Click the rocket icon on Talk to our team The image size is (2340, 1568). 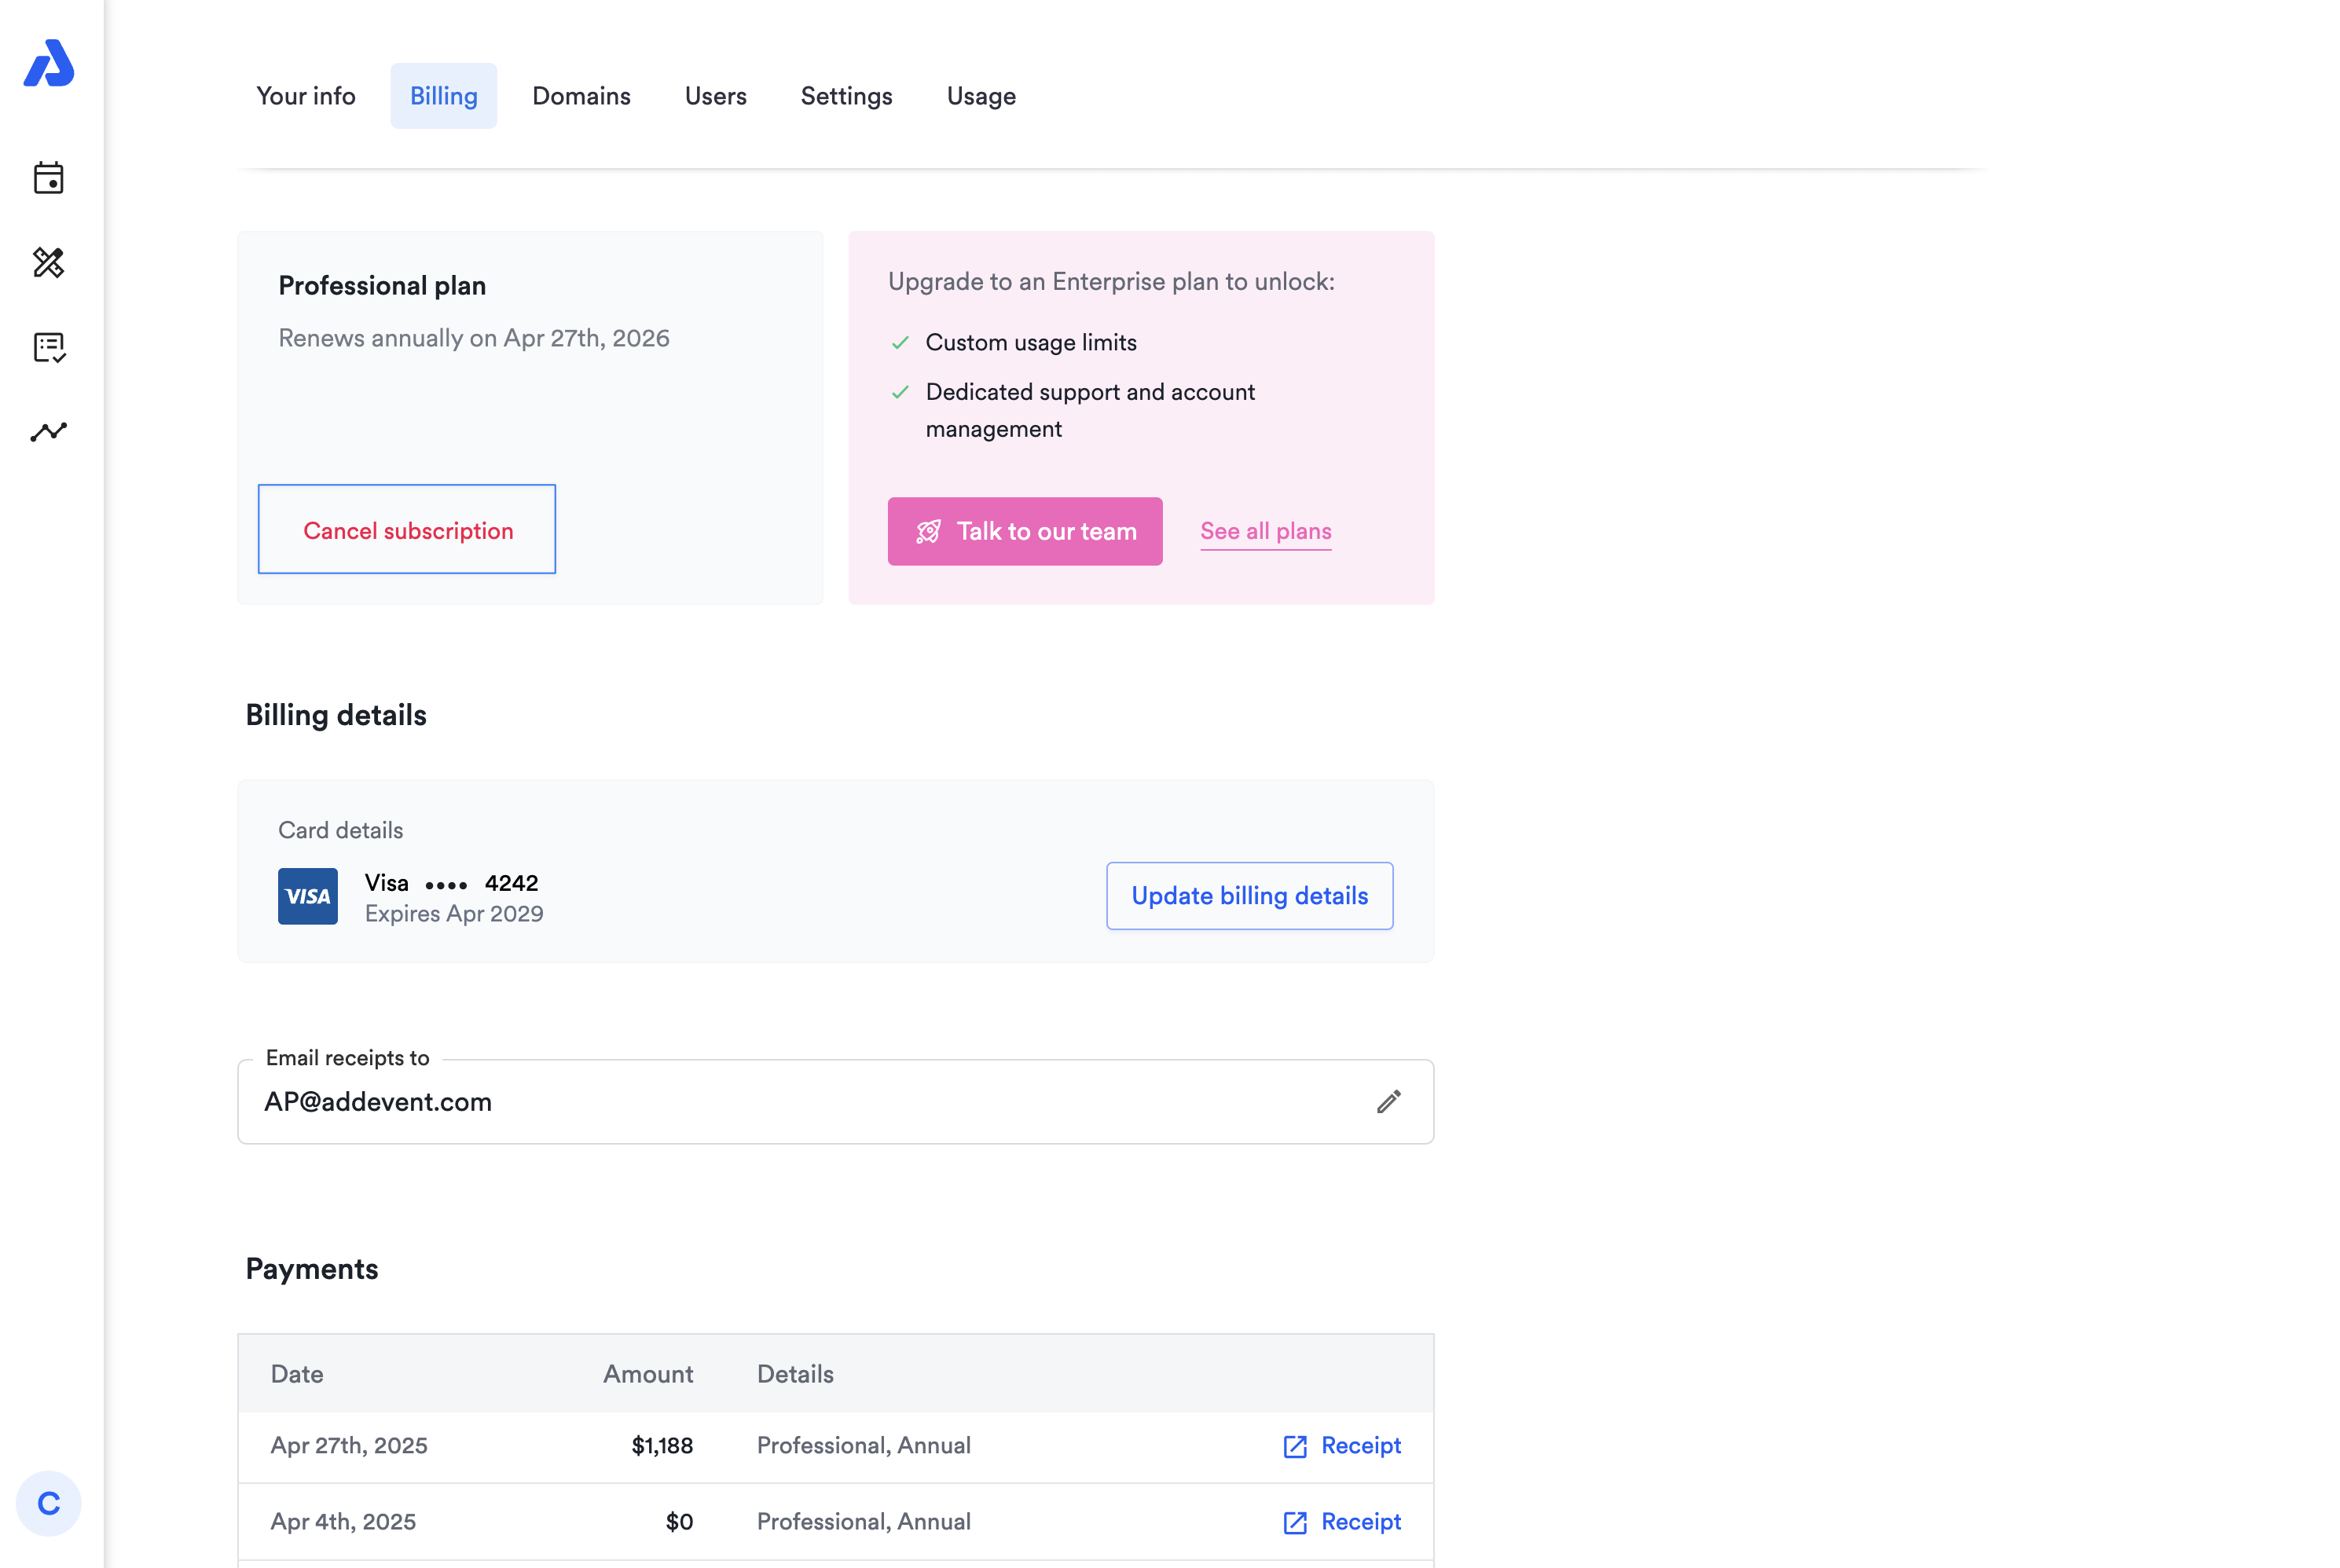pyautogui.click(x=928, y=531)
